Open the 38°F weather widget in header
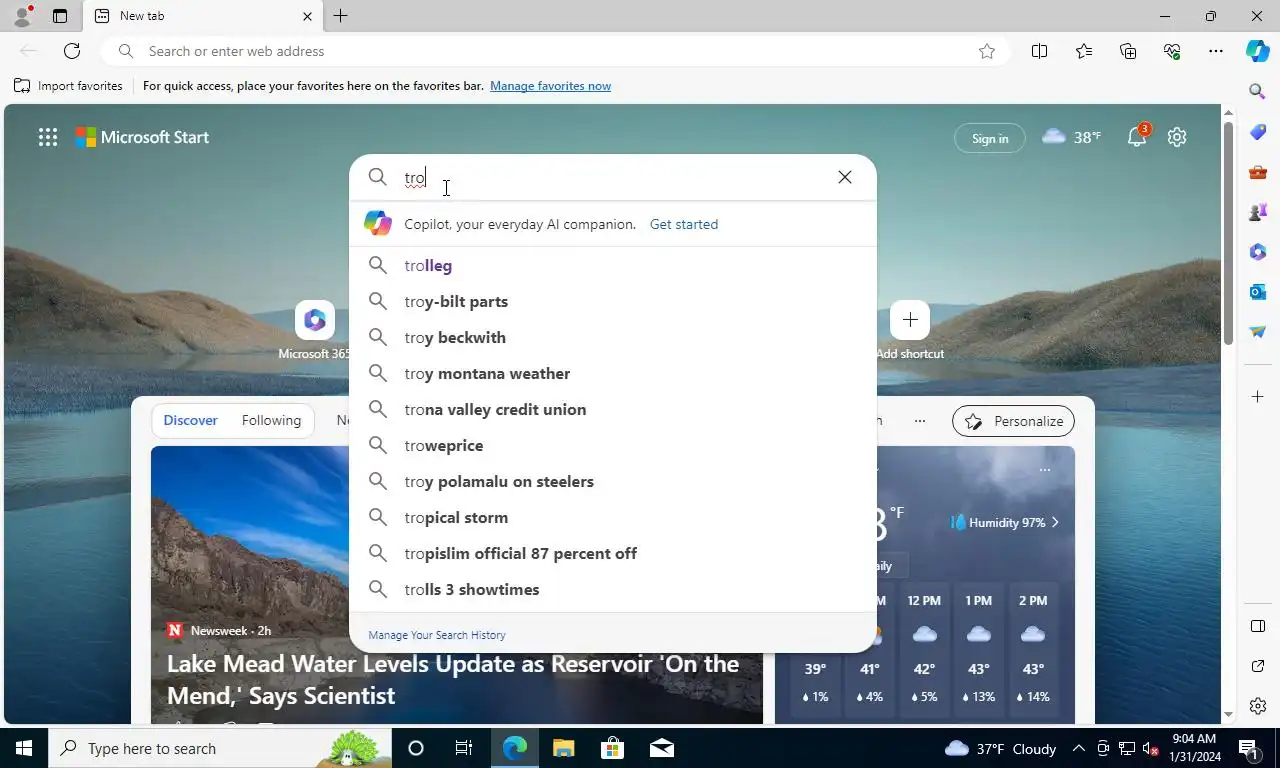Image resolution: width=1280 pixels, height=768 pixels. click(x=1071, y=137)
